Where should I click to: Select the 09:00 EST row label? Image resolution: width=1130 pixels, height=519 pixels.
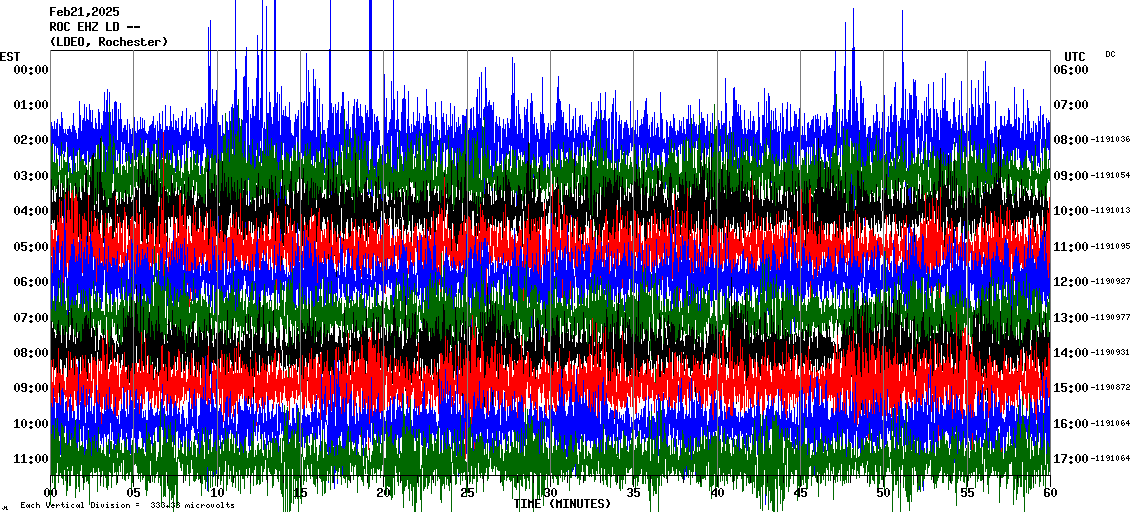pos(31,388)
